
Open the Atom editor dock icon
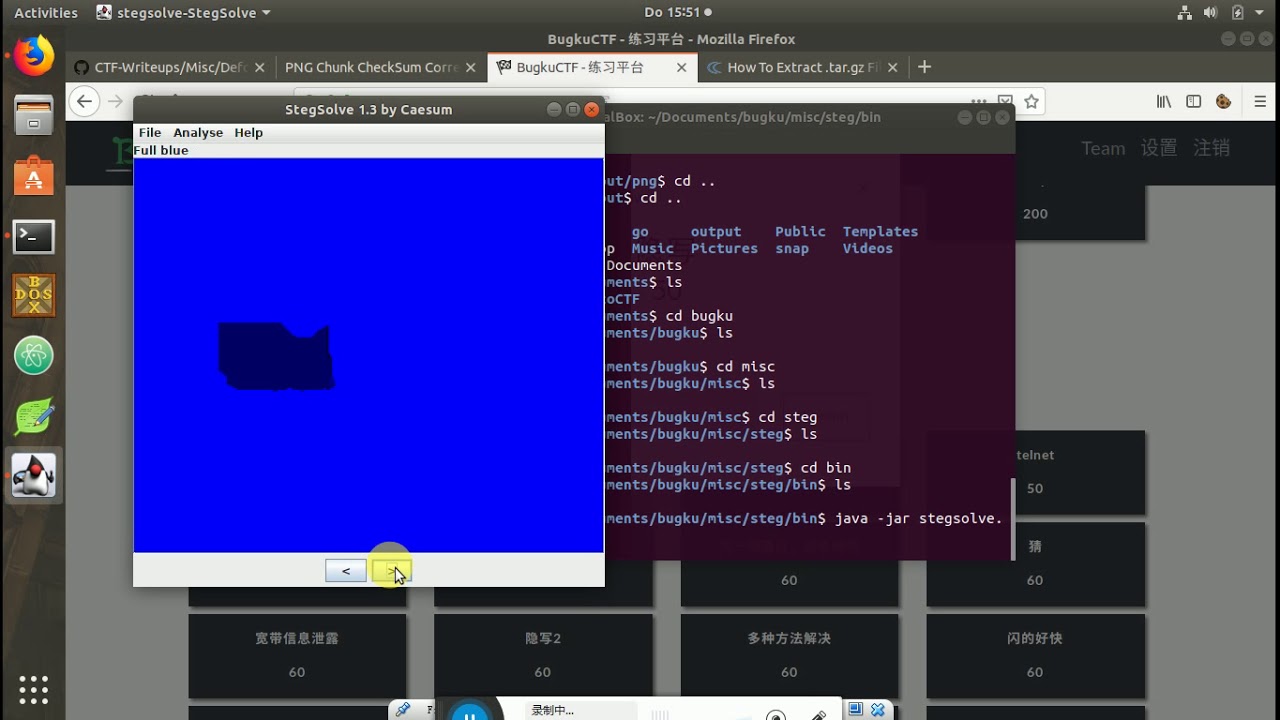33,356
